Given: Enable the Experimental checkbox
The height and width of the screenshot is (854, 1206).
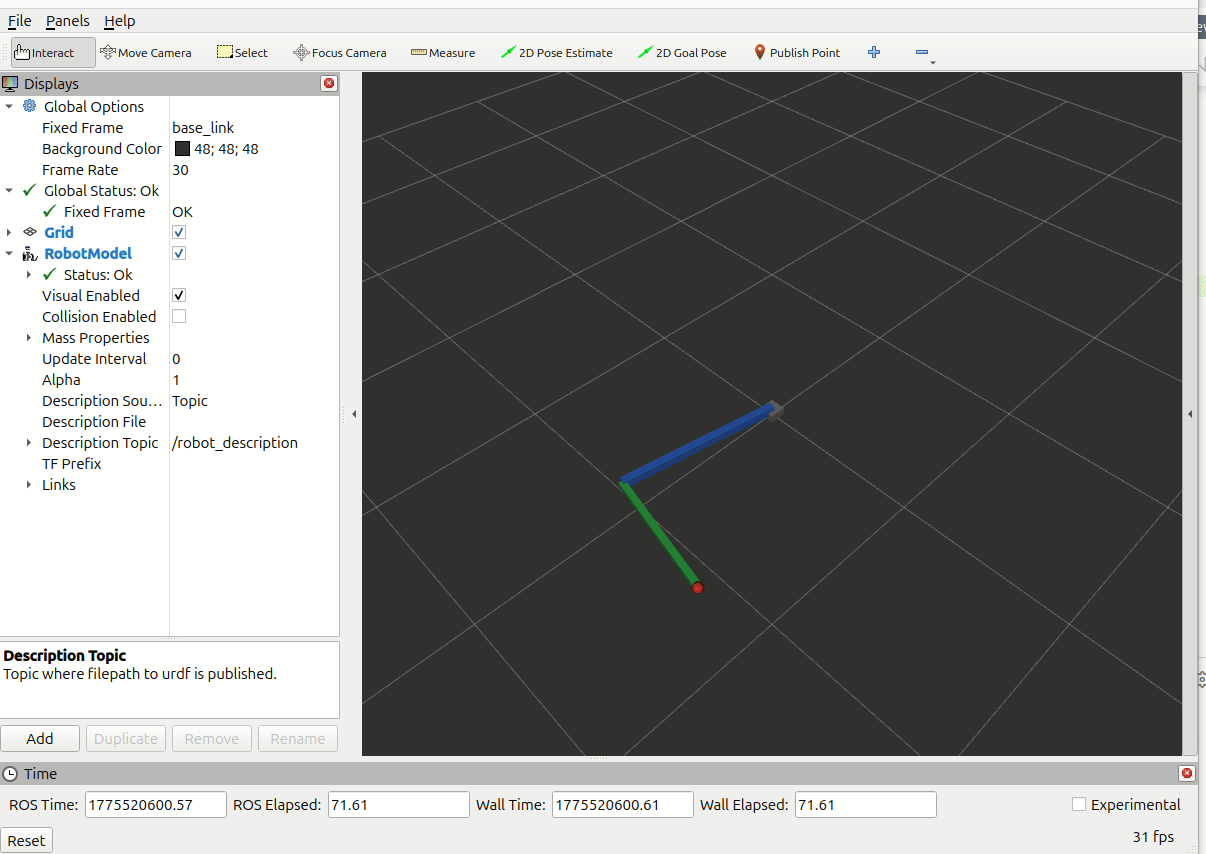Looking at the screenshot, I should click(x=1079, y=804).
